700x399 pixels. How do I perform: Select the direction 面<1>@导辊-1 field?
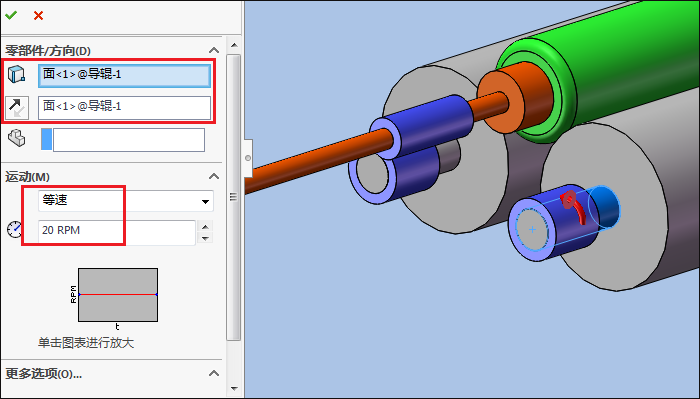[x=124, y=108]
